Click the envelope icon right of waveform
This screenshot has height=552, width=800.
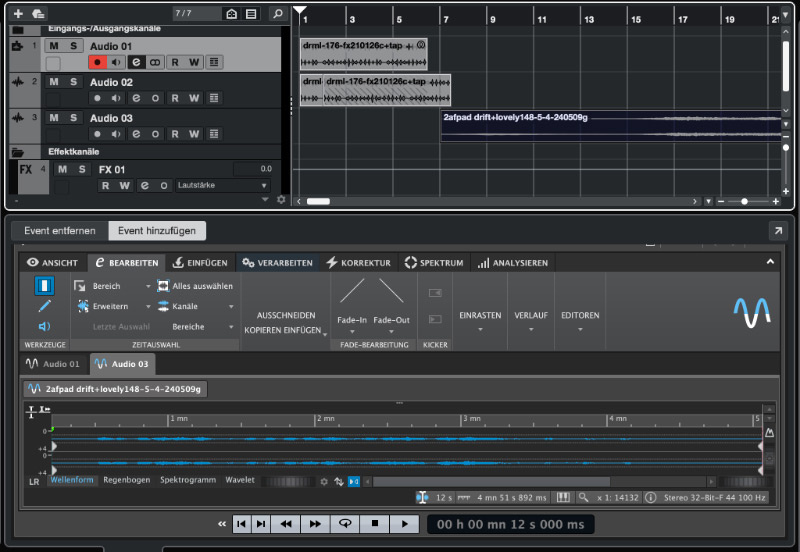tap(769, 433)
